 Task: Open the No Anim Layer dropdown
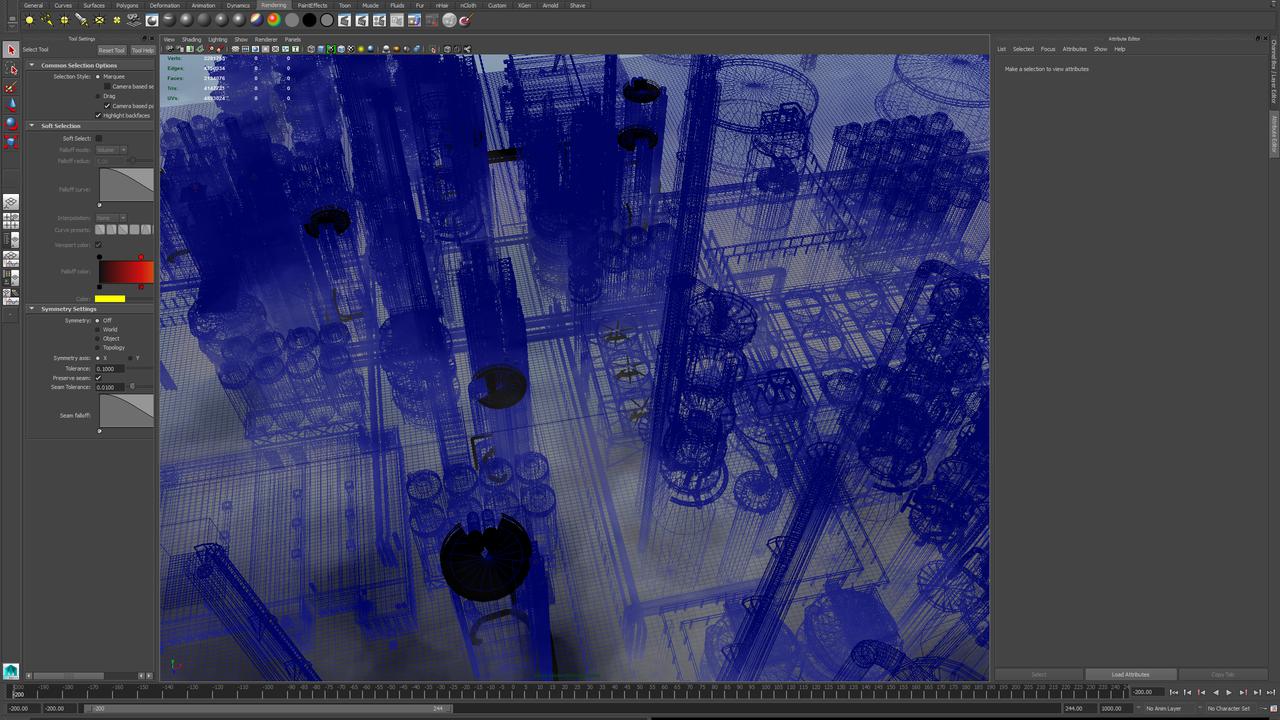click(x=1163, y=708)
